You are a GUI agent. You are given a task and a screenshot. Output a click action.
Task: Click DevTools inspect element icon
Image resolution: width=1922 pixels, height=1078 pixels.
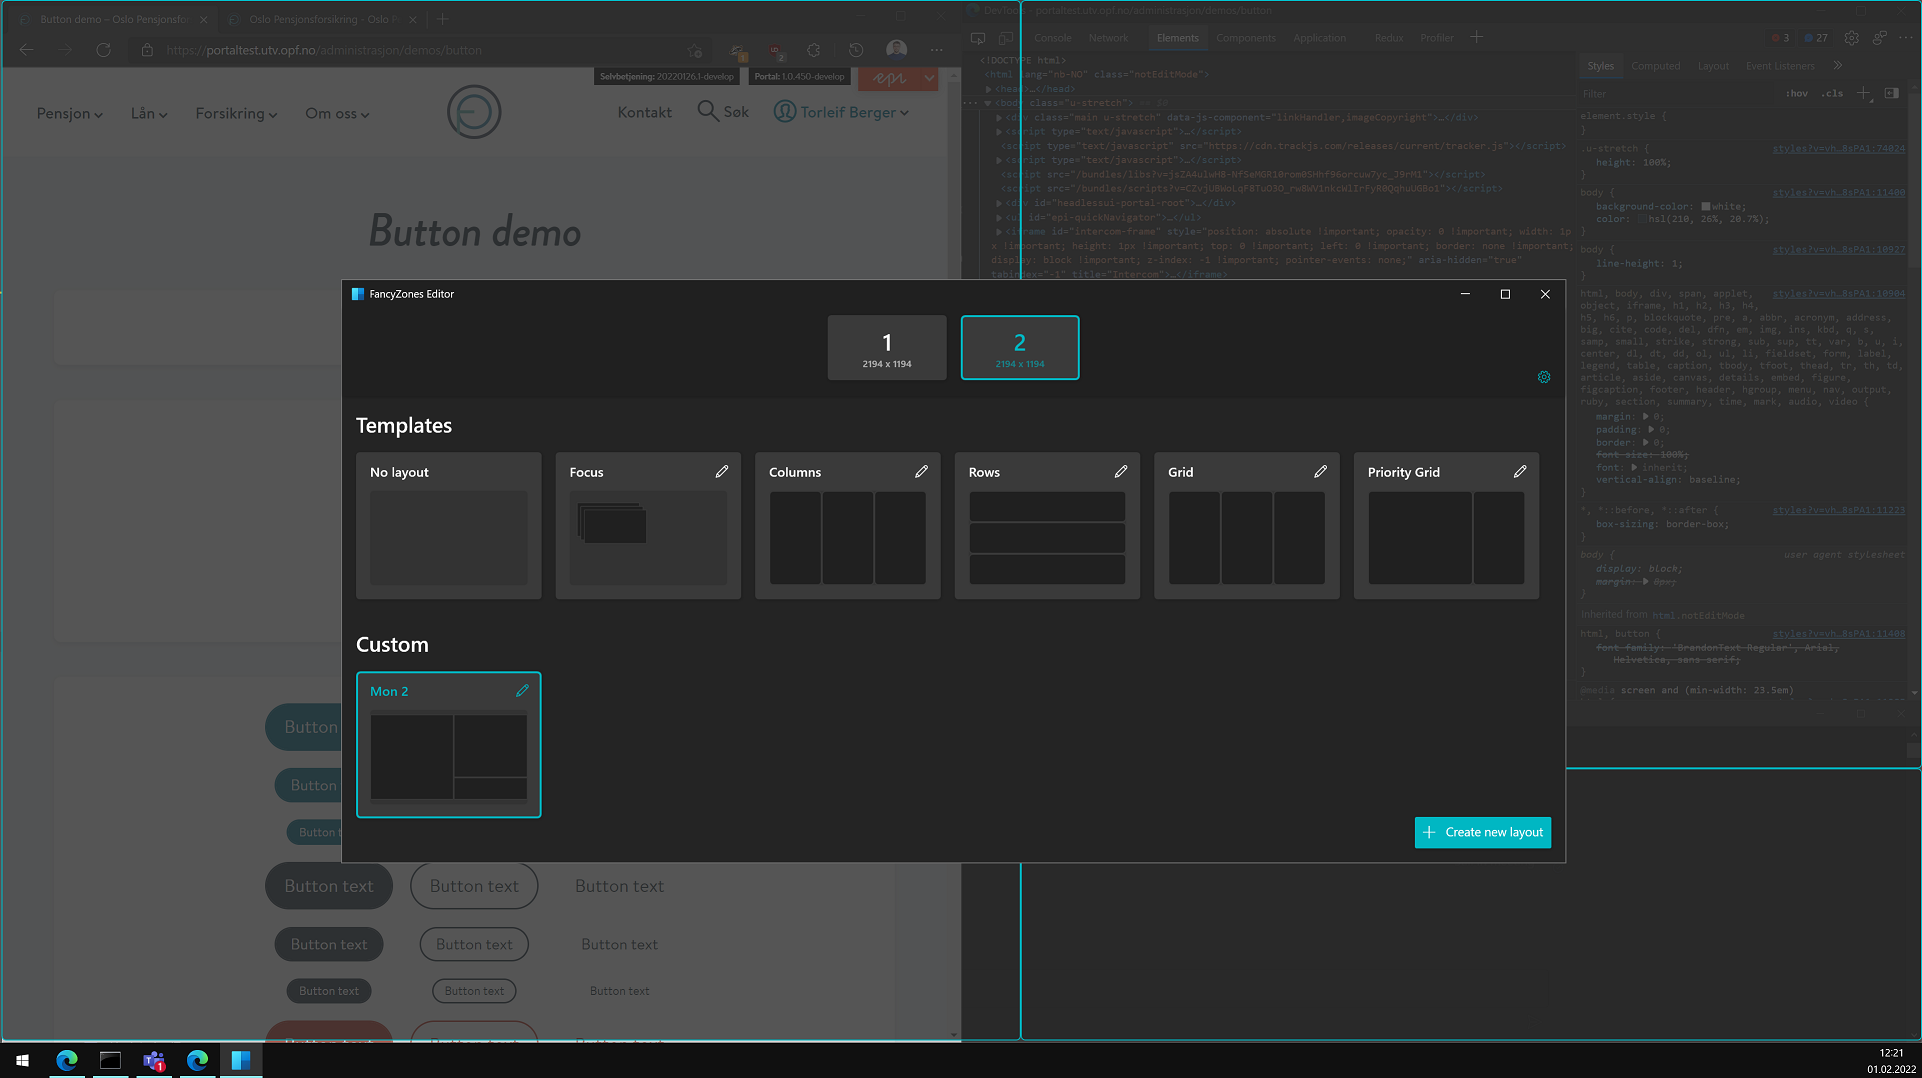pos(978,38)
